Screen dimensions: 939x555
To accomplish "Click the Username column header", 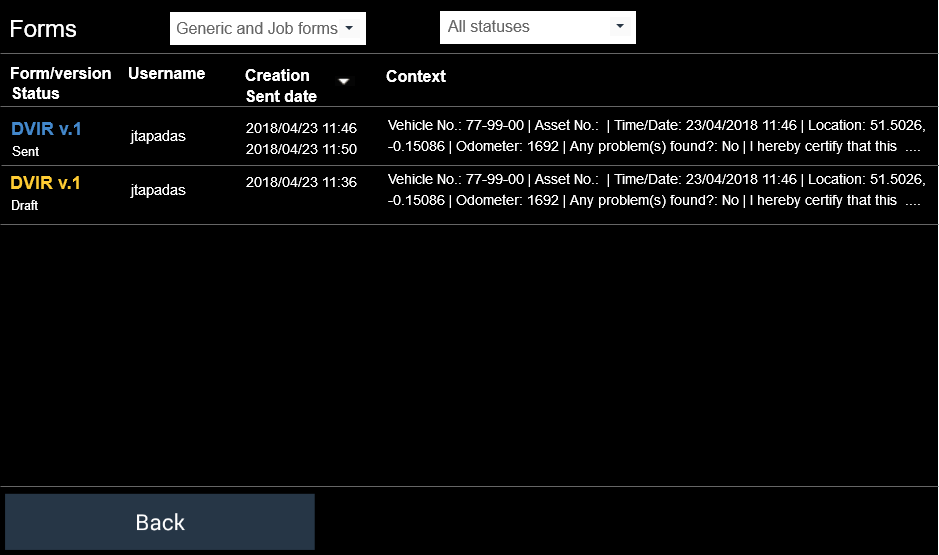I will [x=166, y=73].
